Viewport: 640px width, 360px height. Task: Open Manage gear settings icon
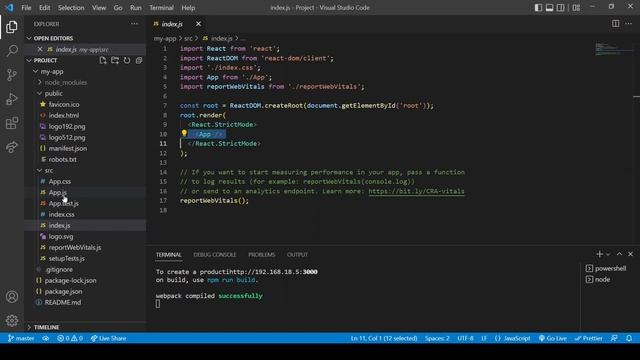tap(12, 320)
